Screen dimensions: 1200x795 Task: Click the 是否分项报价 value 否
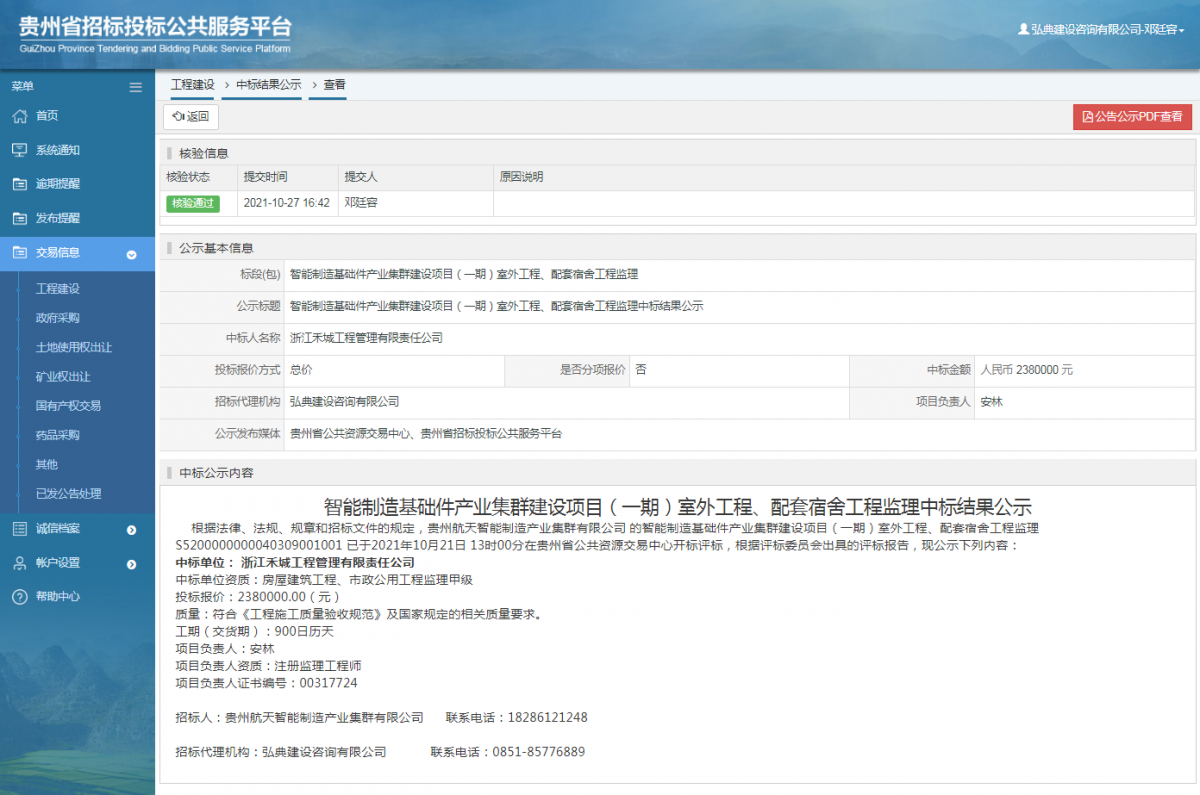(641, 370)
